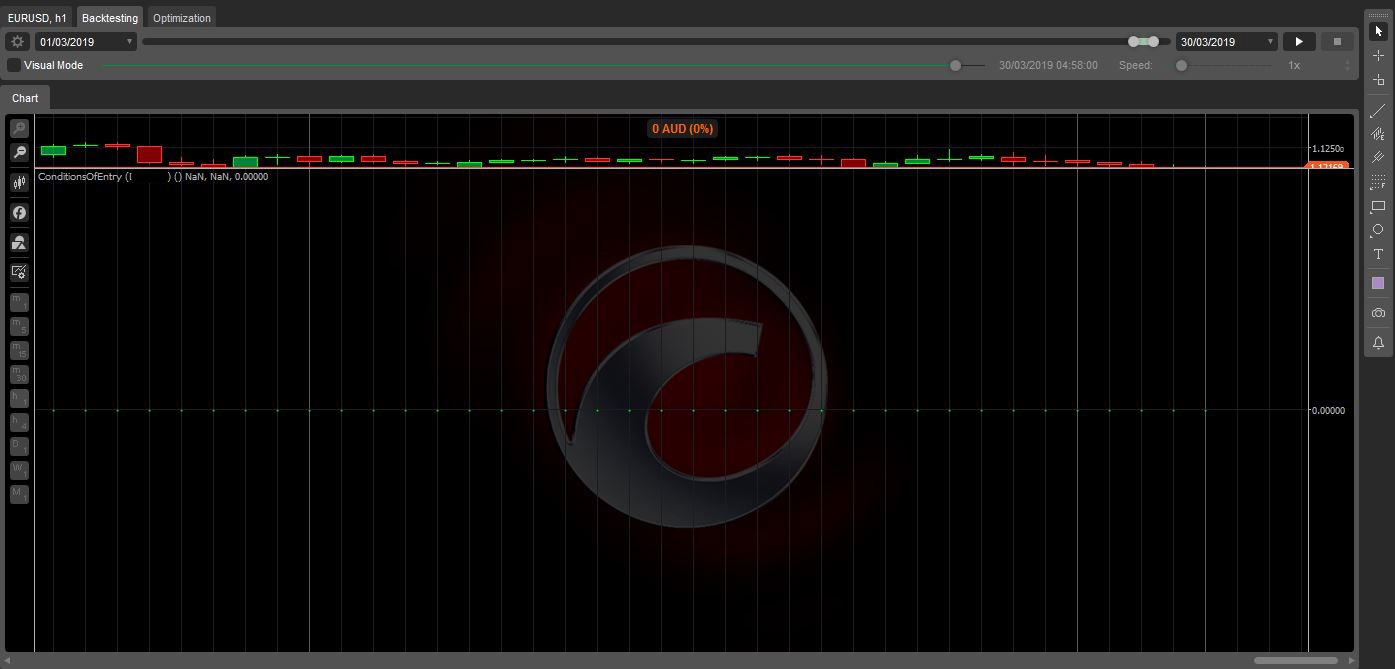The height and width of the screenshot is (669, 1395).
Task: Click the price alert bell icon
Action: point(1378,343)
